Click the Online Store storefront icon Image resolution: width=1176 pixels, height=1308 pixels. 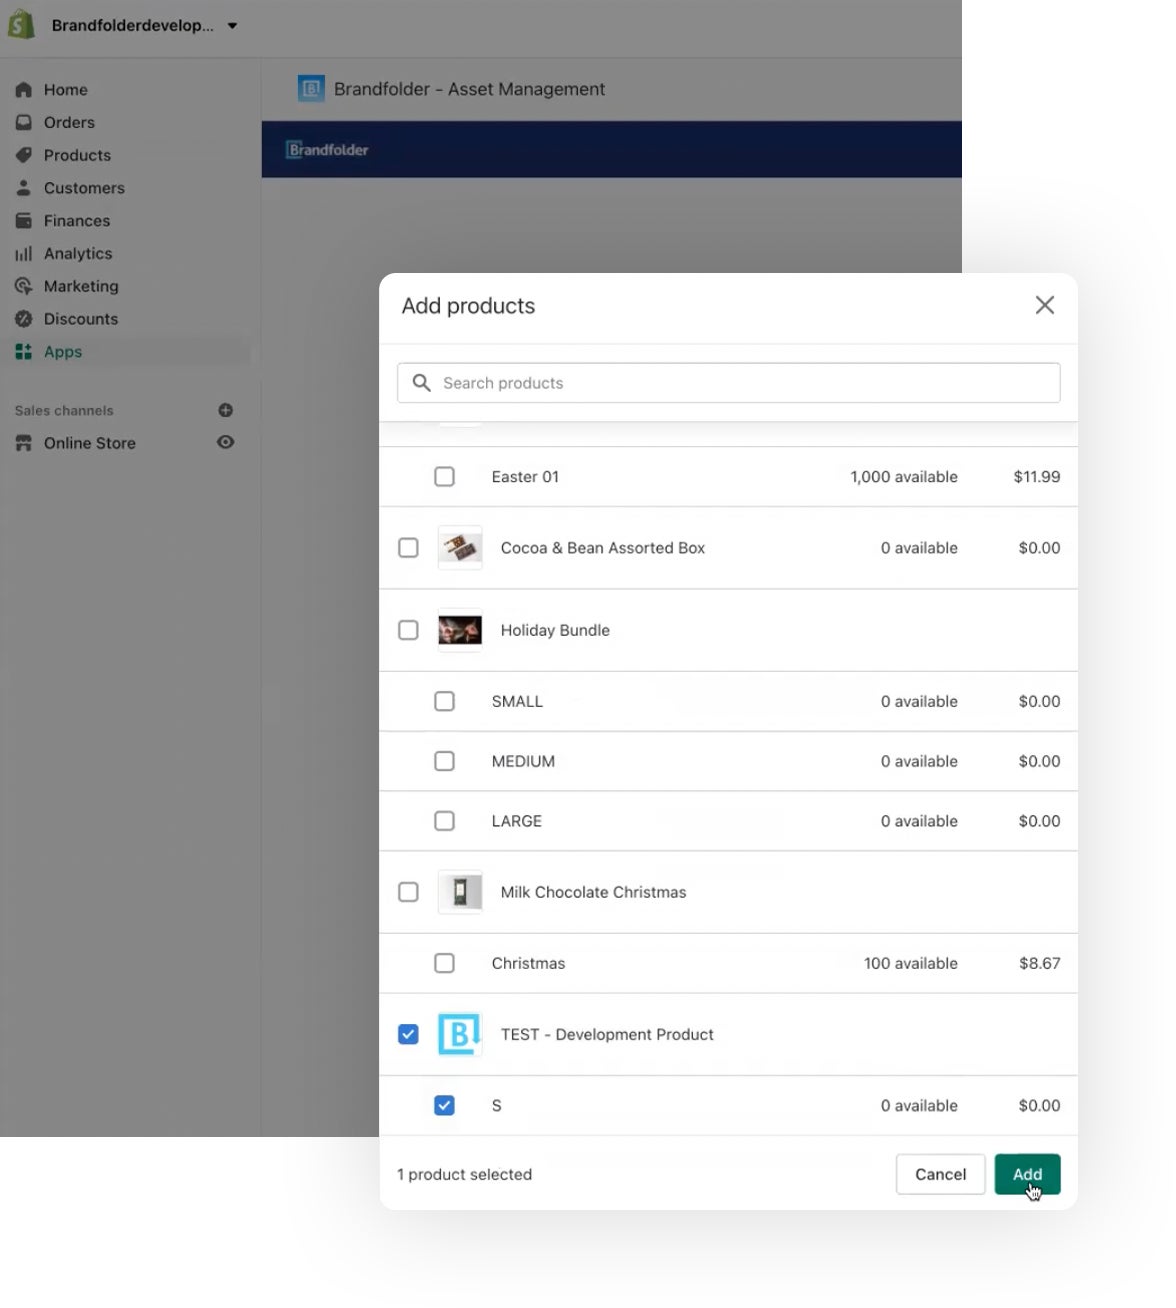[24, 443]
